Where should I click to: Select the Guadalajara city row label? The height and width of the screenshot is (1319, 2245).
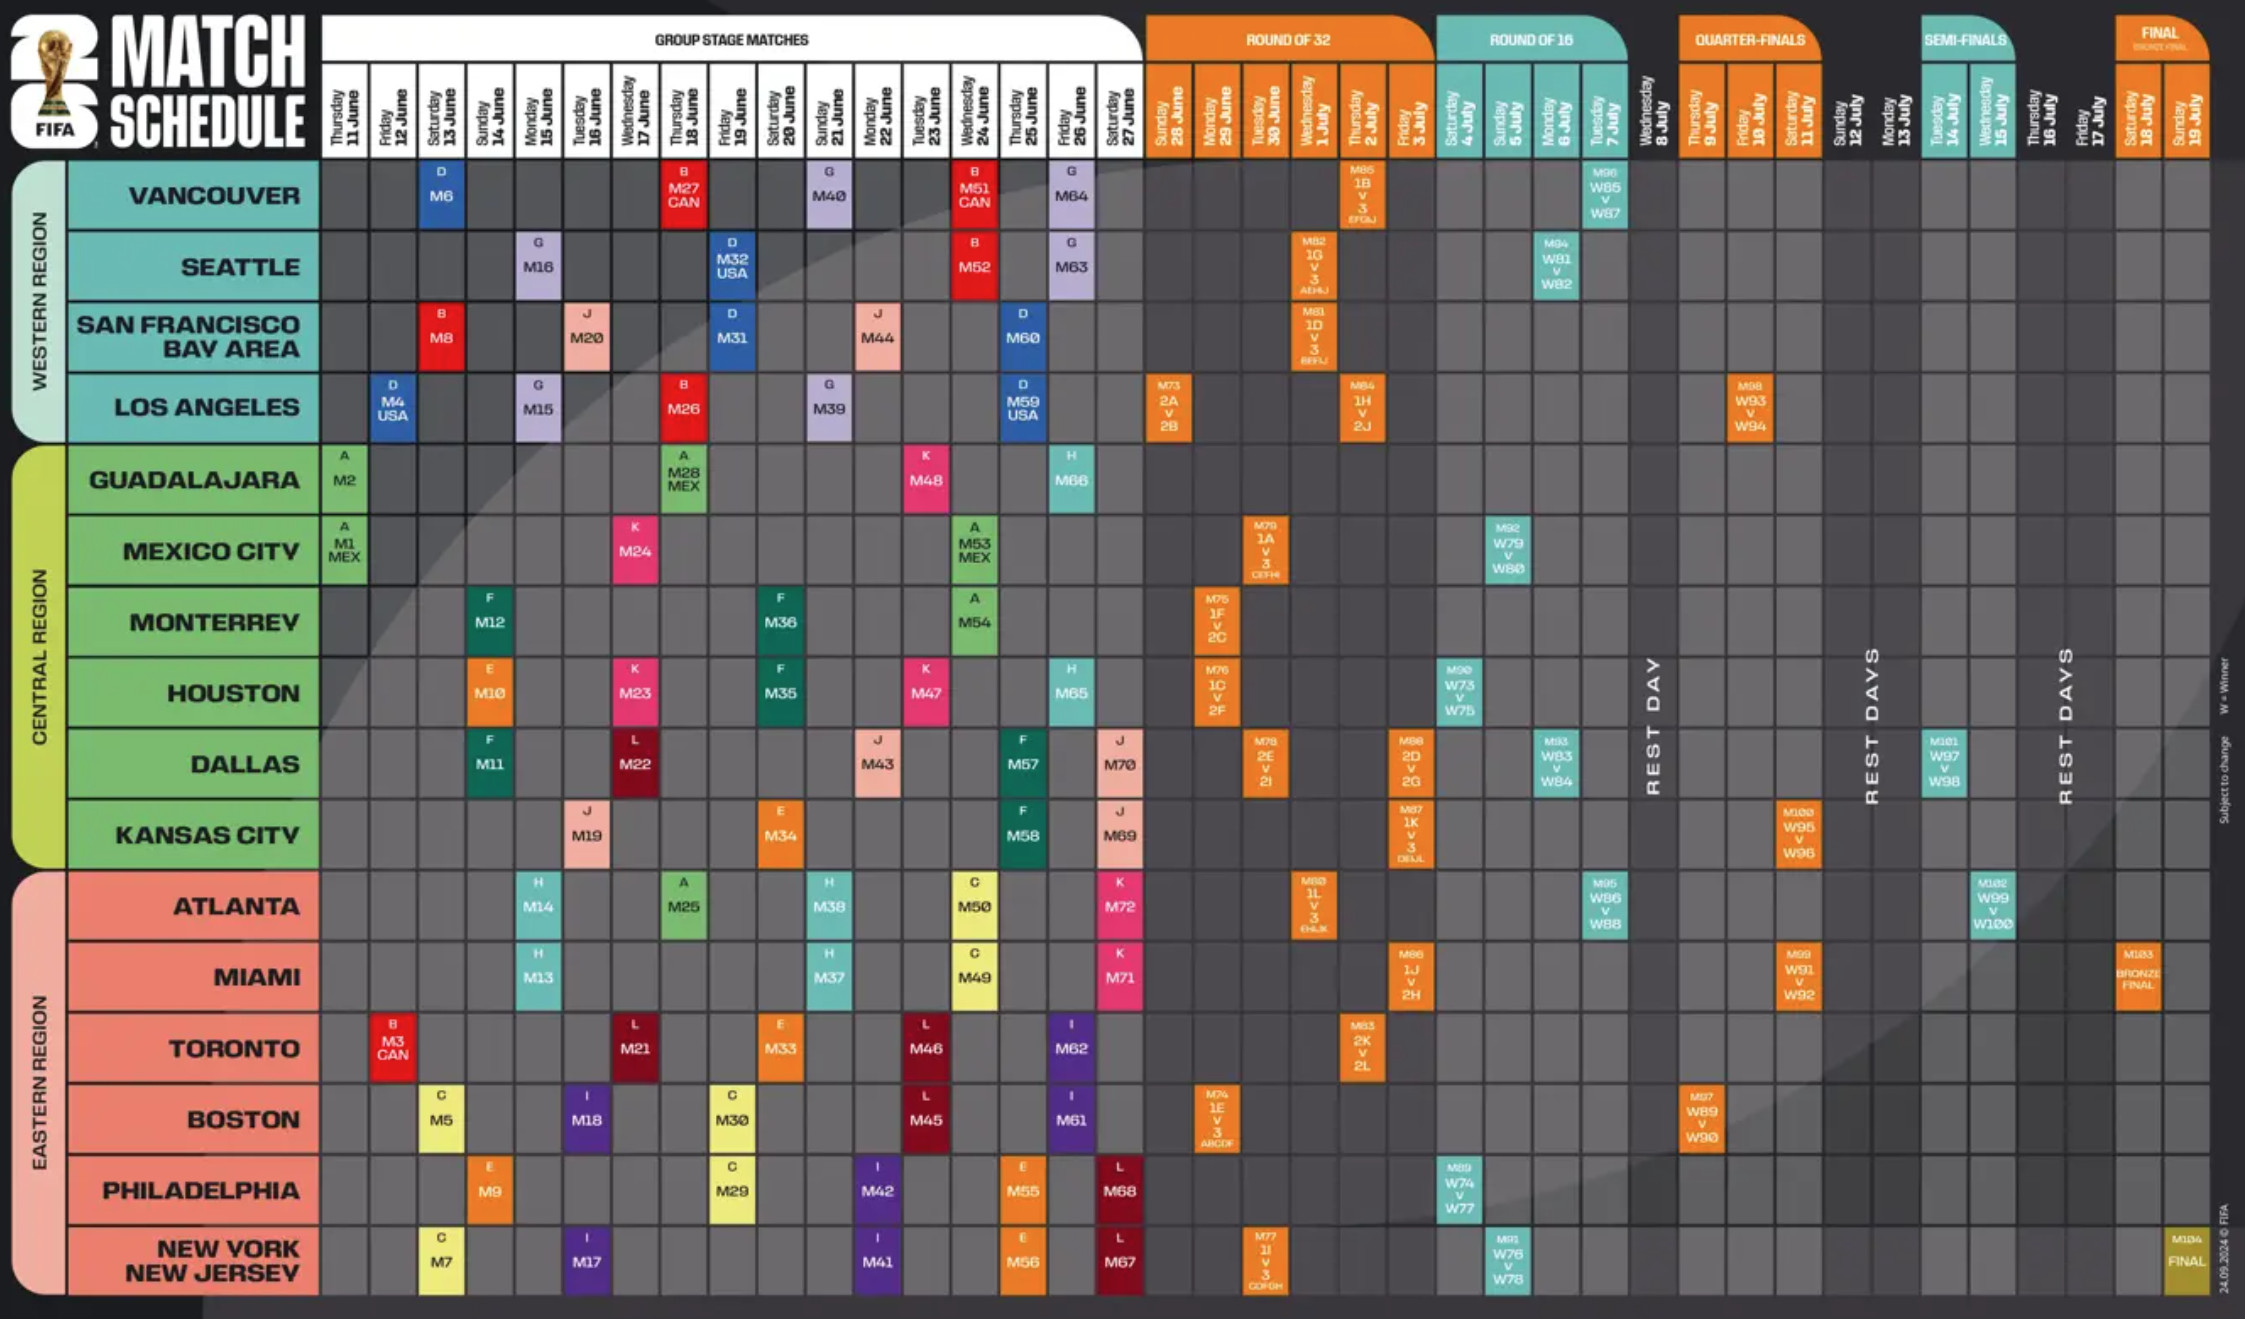[194, 480]
